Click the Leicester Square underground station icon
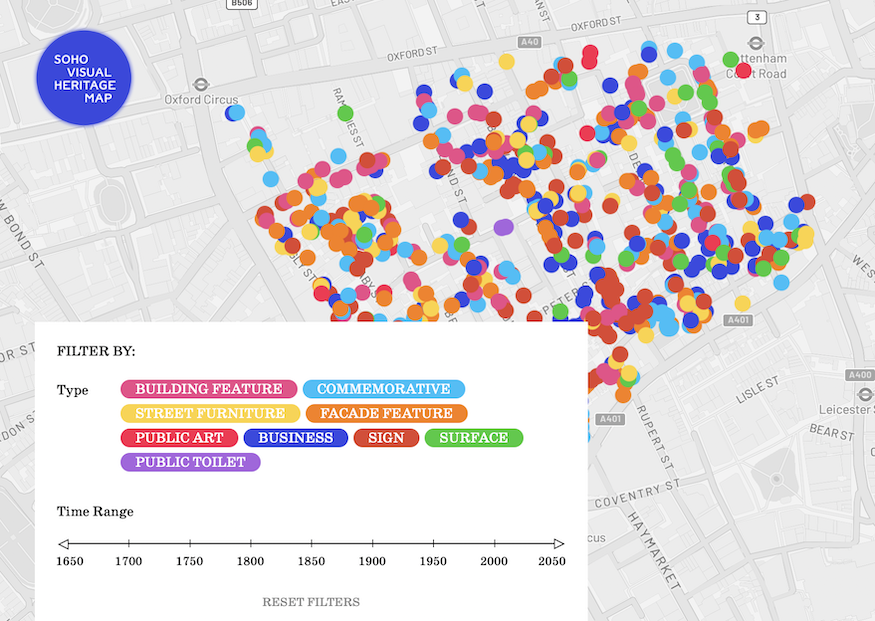The width and height of the screenshot is (875, 621). click(866, 396)
